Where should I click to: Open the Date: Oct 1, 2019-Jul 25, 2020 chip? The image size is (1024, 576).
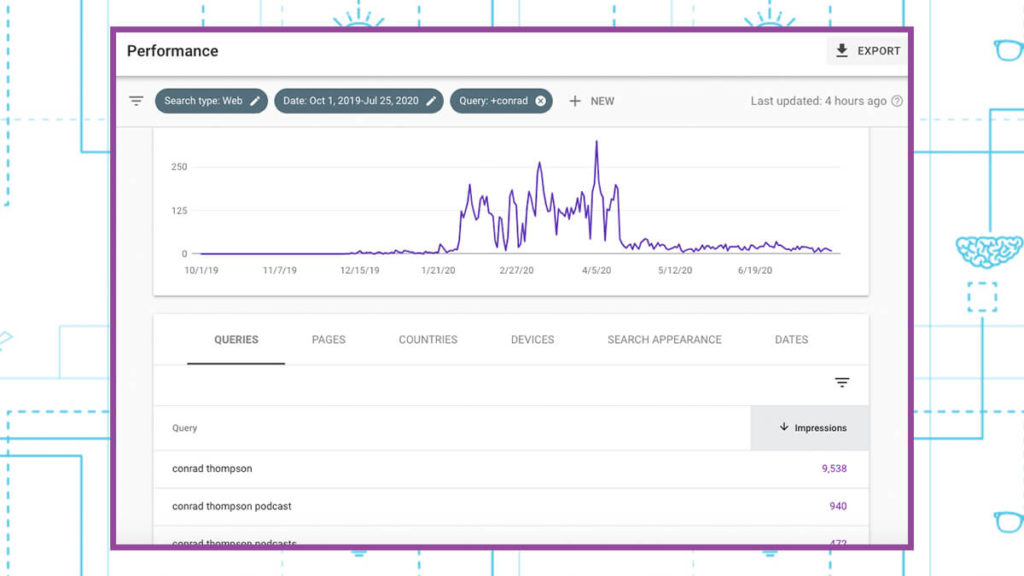[352, 101]
